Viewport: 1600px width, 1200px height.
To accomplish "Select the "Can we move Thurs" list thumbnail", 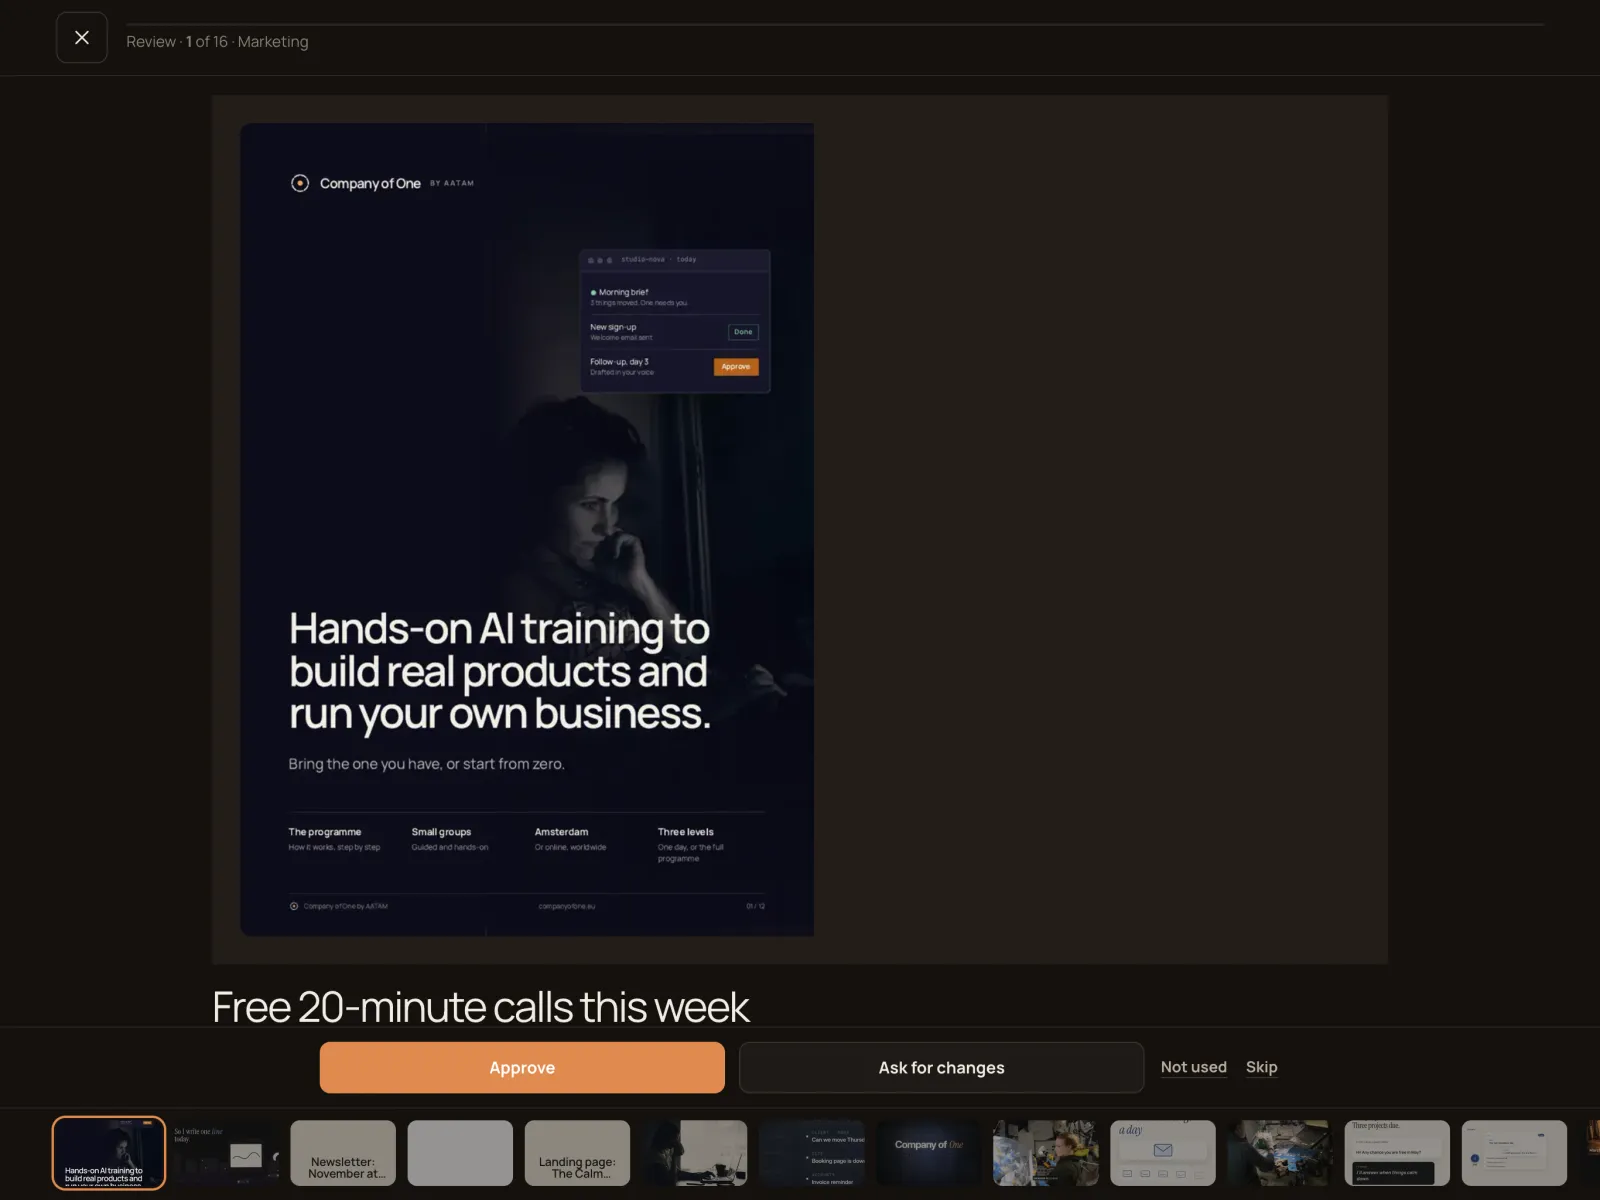I will point(811,1153).
